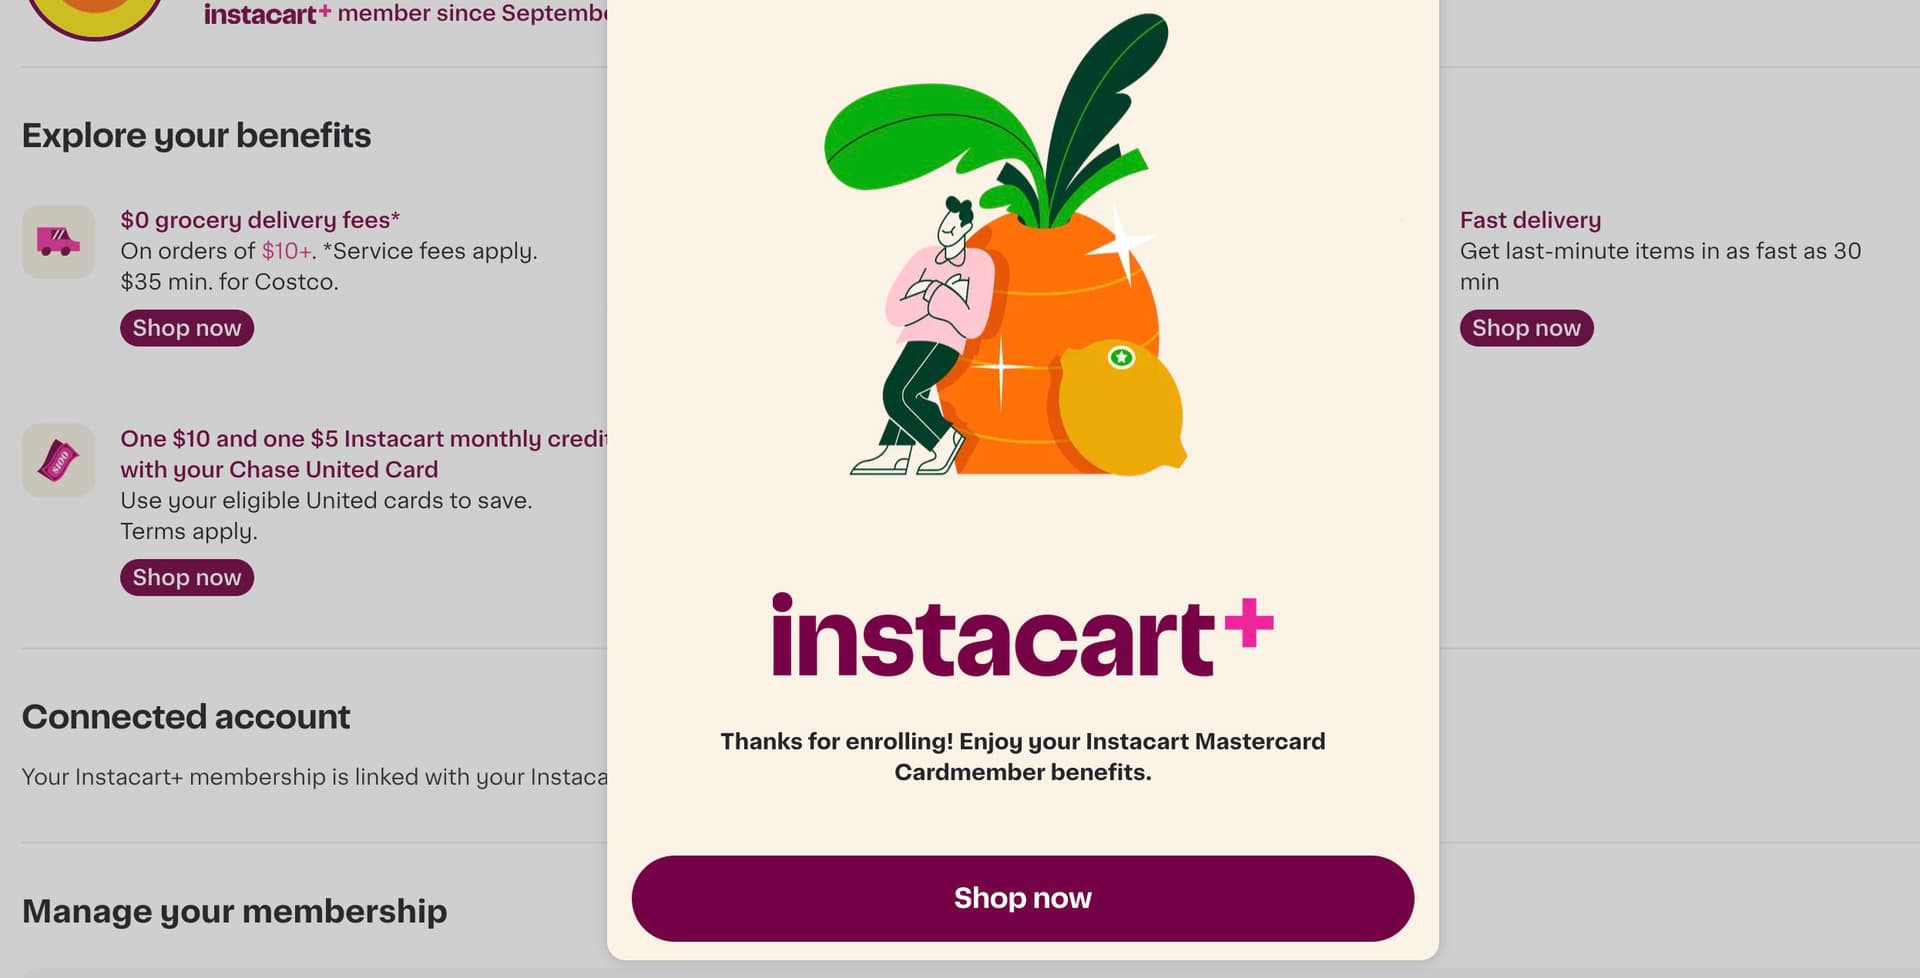
Task: Open the $0 grocery delivery fees heading
Action: click(x=260, y=220)
